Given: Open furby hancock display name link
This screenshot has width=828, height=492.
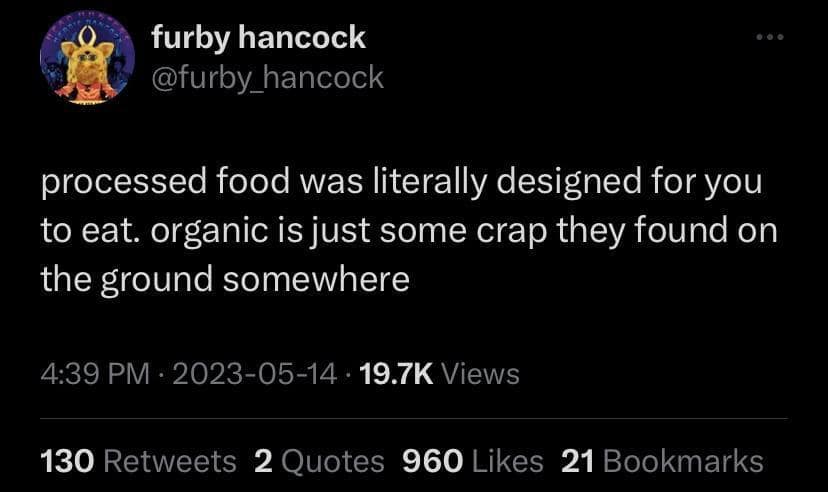Looking at the screenshot, I should (258, 38).
